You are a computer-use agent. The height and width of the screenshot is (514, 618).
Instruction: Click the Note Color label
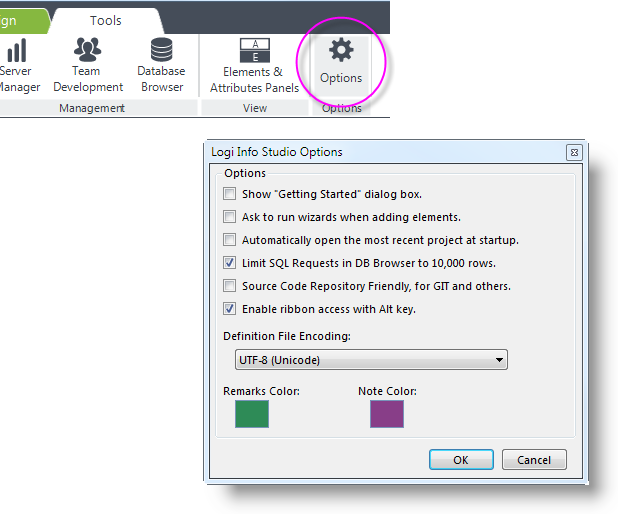(x=387, y=391)
